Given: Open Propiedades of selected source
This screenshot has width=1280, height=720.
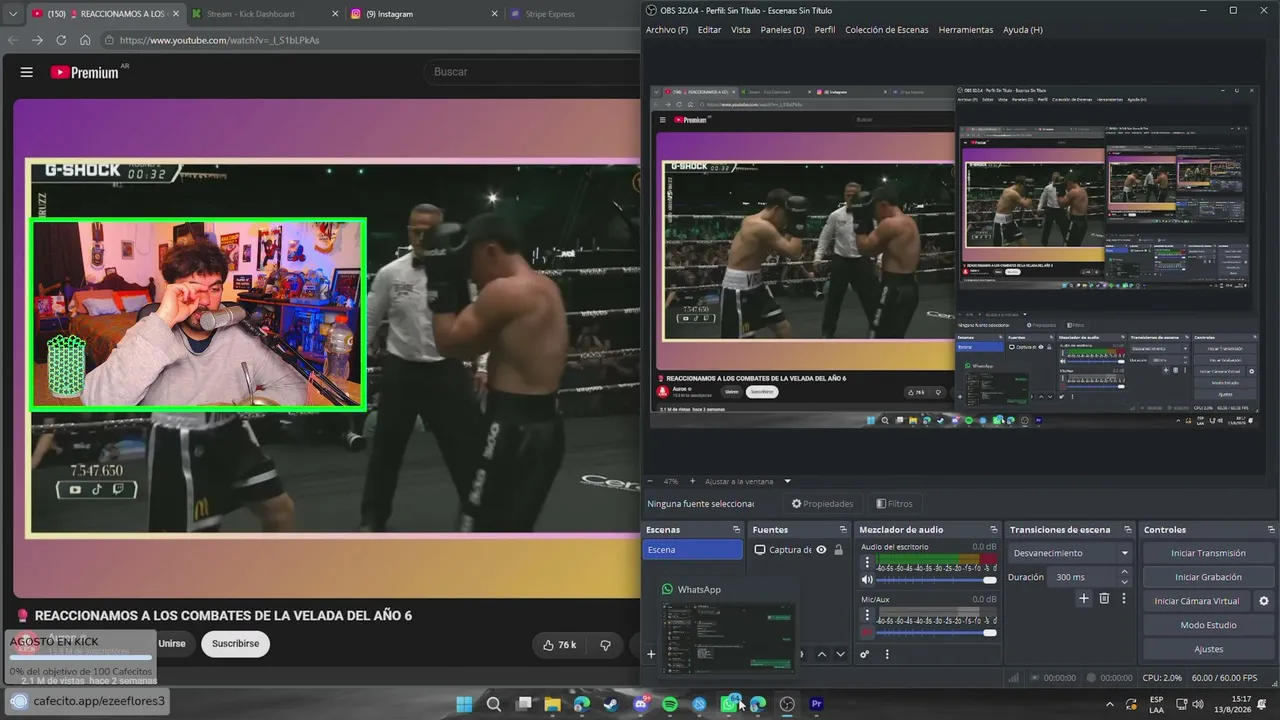Looking at the screenshot, I should pos(822,504).
